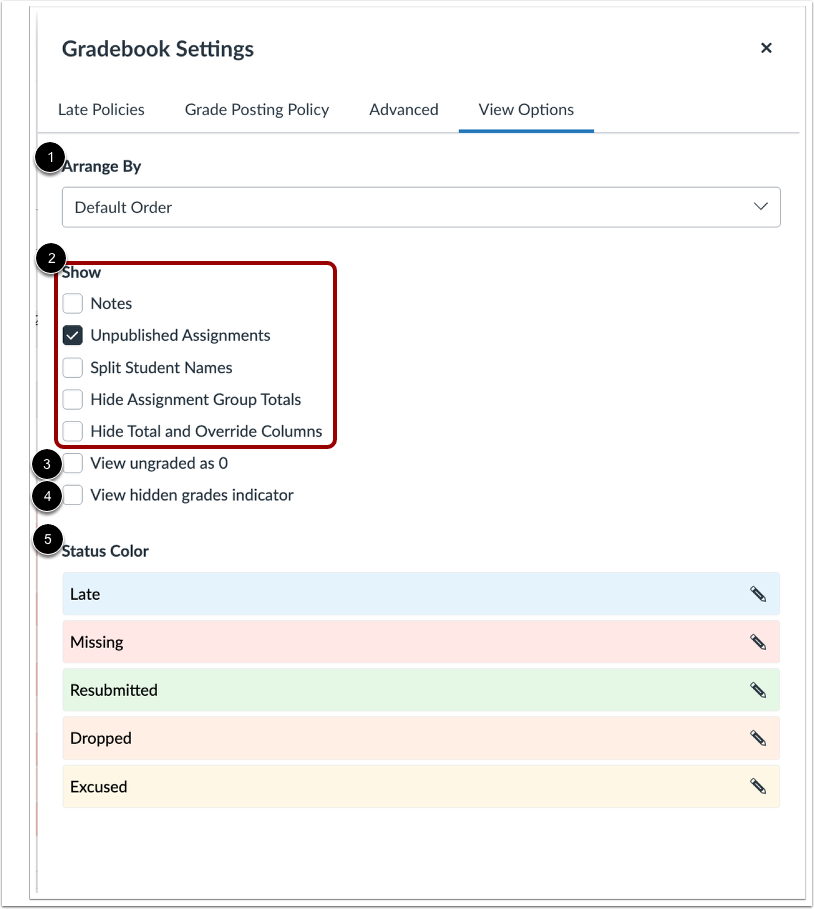Click the pencil icon beside Late
This screenshot has width=814, height=909.
tap(757, 593)
